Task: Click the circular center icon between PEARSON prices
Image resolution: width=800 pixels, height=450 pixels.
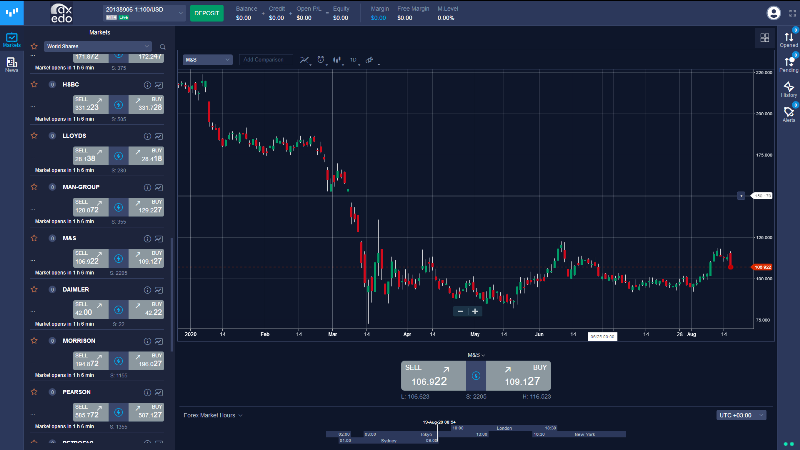Action: 118,412
